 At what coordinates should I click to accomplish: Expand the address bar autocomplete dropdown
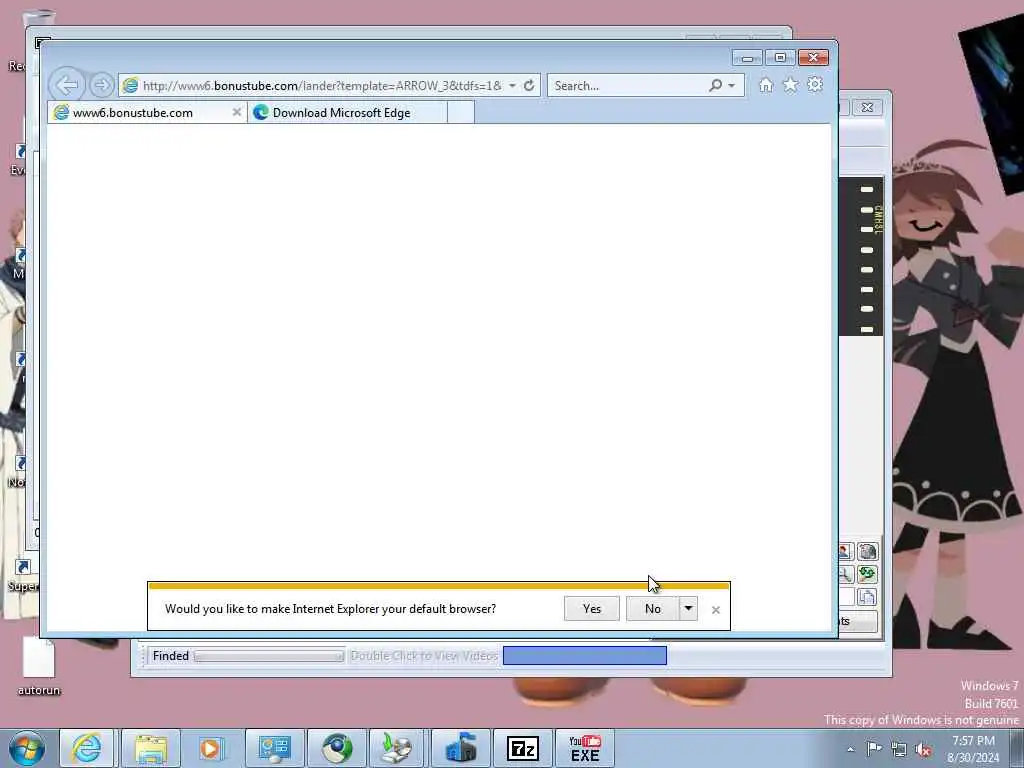[513, 86]
